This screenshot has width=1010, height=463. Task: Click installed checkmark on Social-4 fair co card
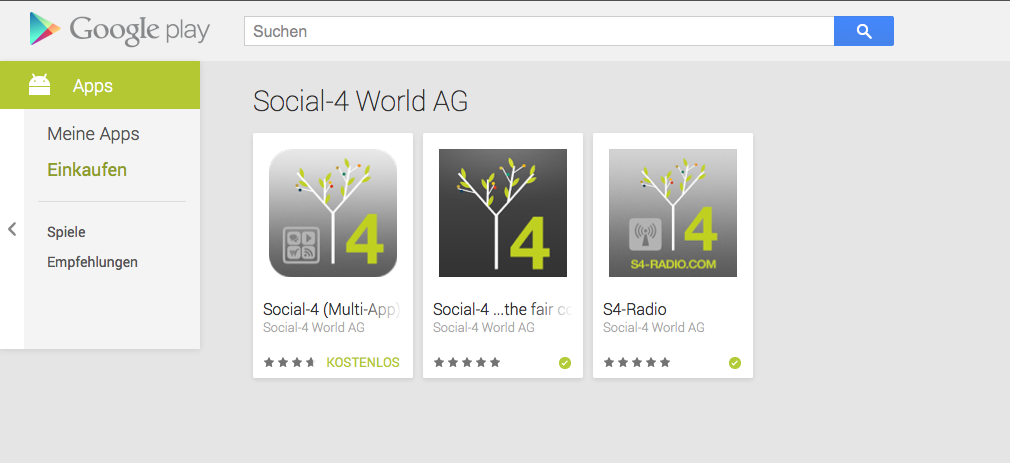(x=565, y=363)
